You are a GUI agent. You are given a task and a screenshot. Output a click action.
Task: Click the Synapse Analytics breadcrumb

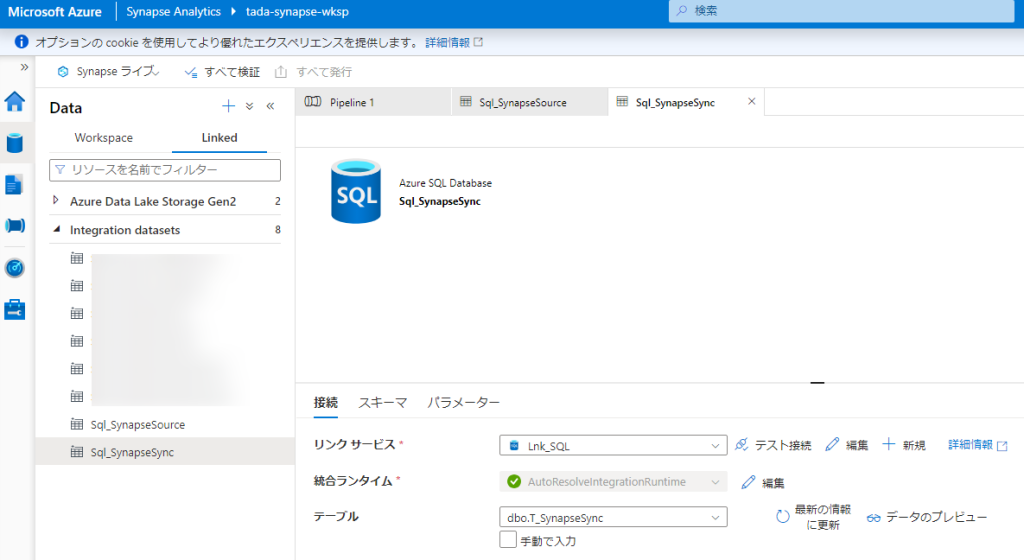click(x=173, y=12)
